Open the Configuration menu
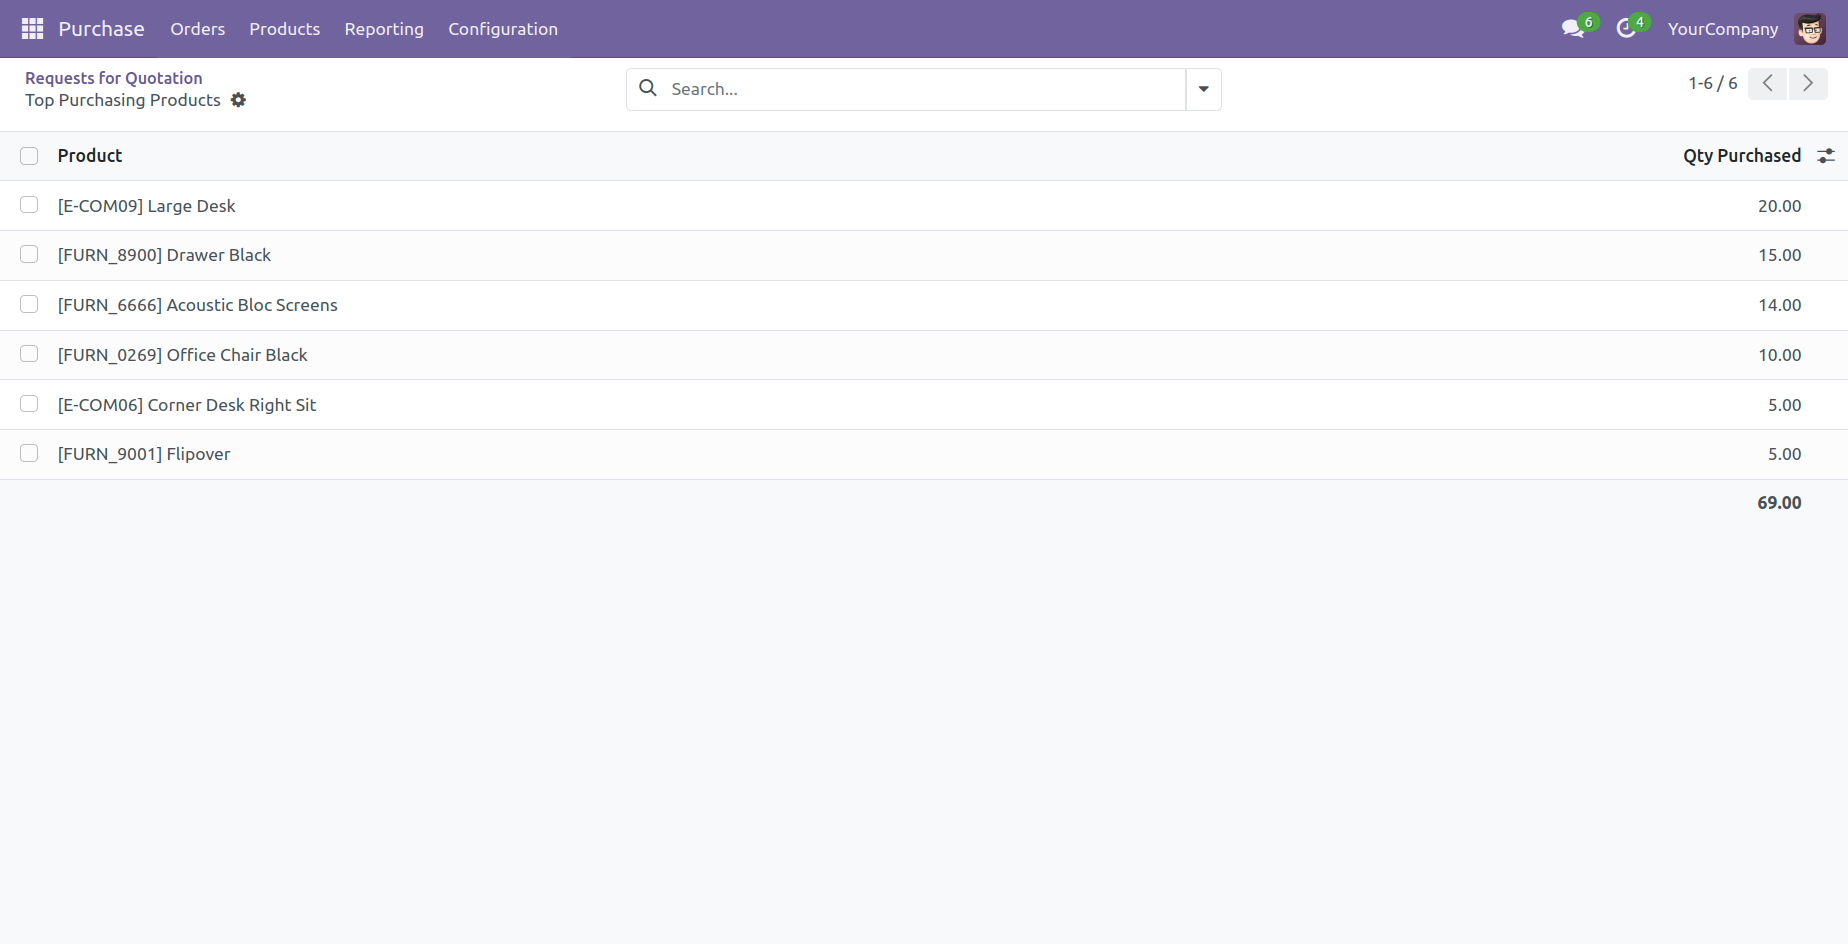This screenshot has height=944, width=1848. click(x=503, y=29)
